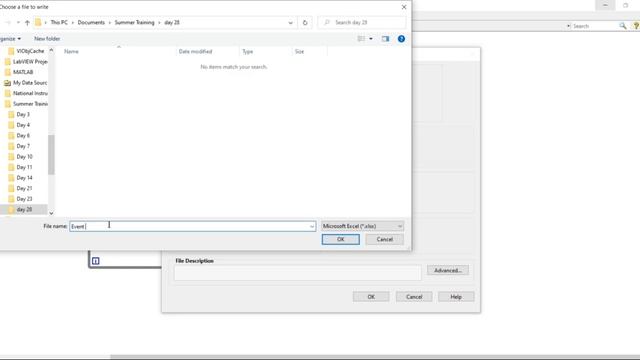Cancel the file chooser dialog
Viewport: 640px width, 360px height.
pos(384,240)
